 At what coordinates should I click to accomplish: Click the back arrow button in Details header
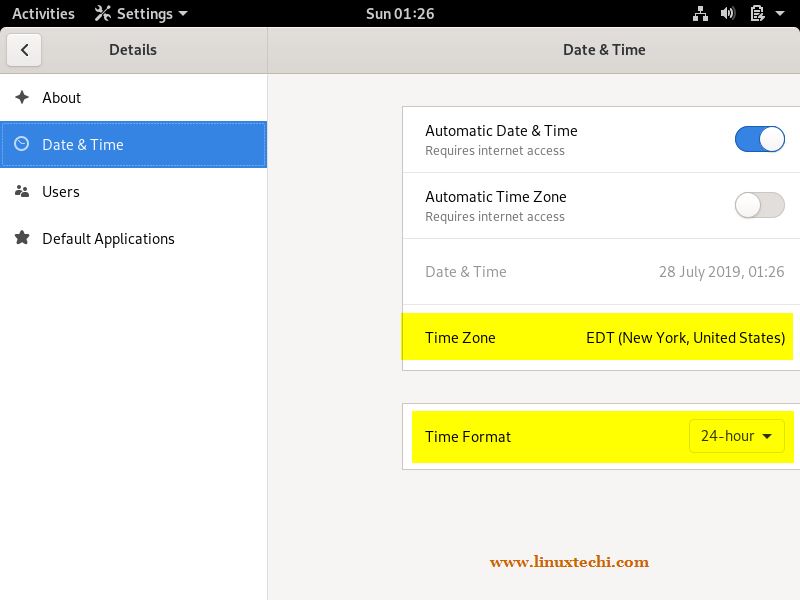point(24,50)
